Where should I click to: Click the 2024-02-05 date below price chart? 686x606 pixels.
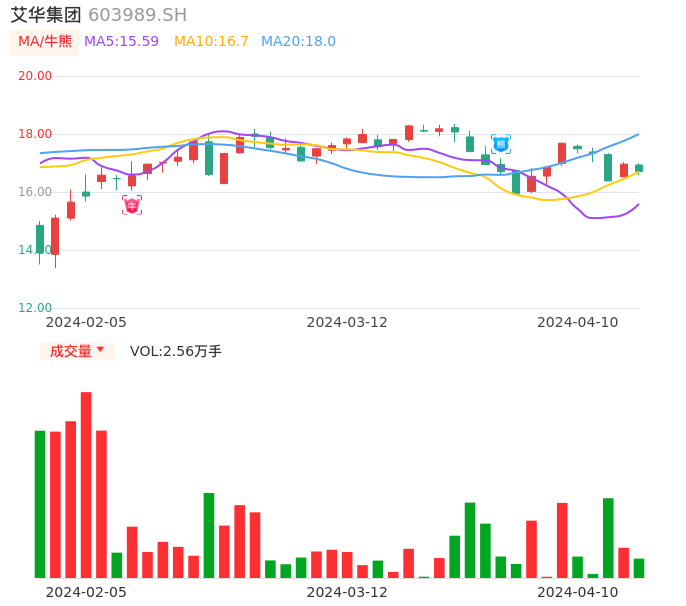tap(86, 322)
